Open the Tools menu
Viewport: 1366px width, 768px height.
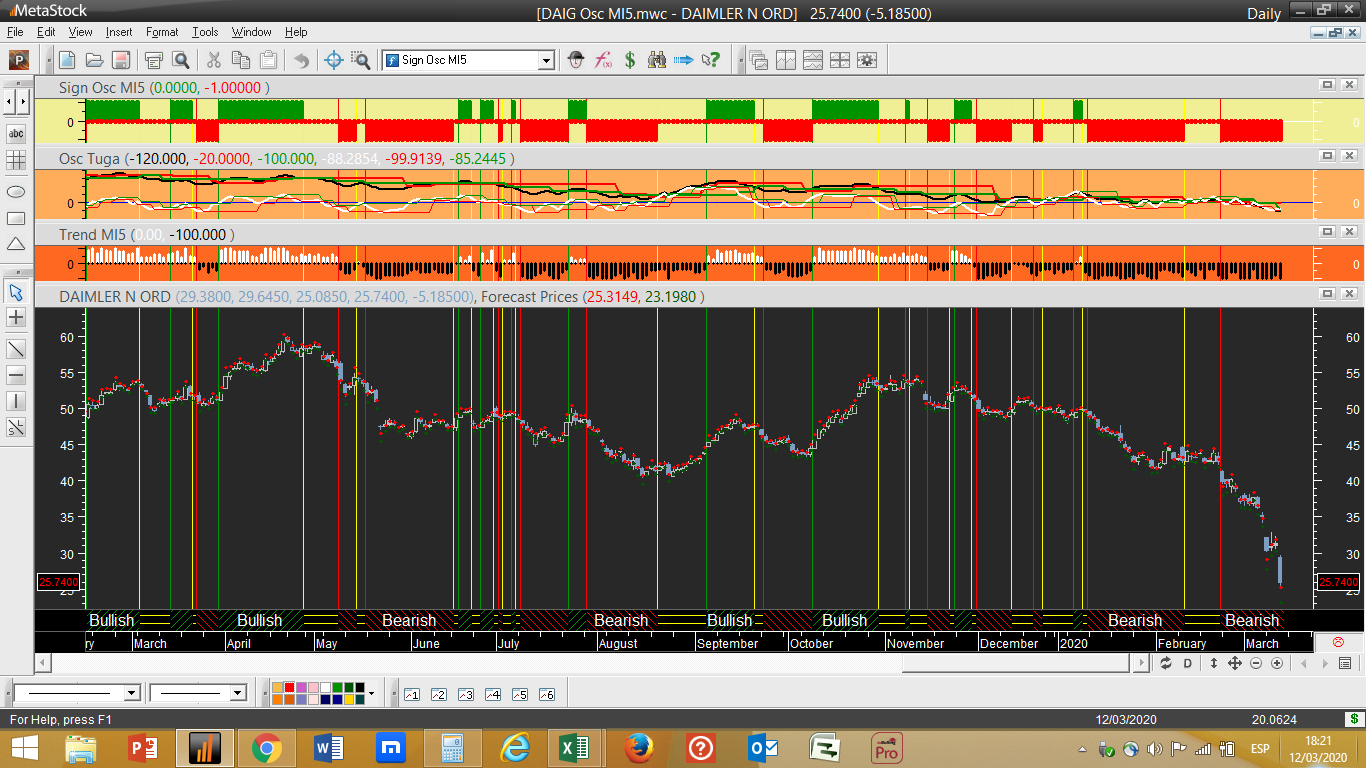[x=205, y=32]
